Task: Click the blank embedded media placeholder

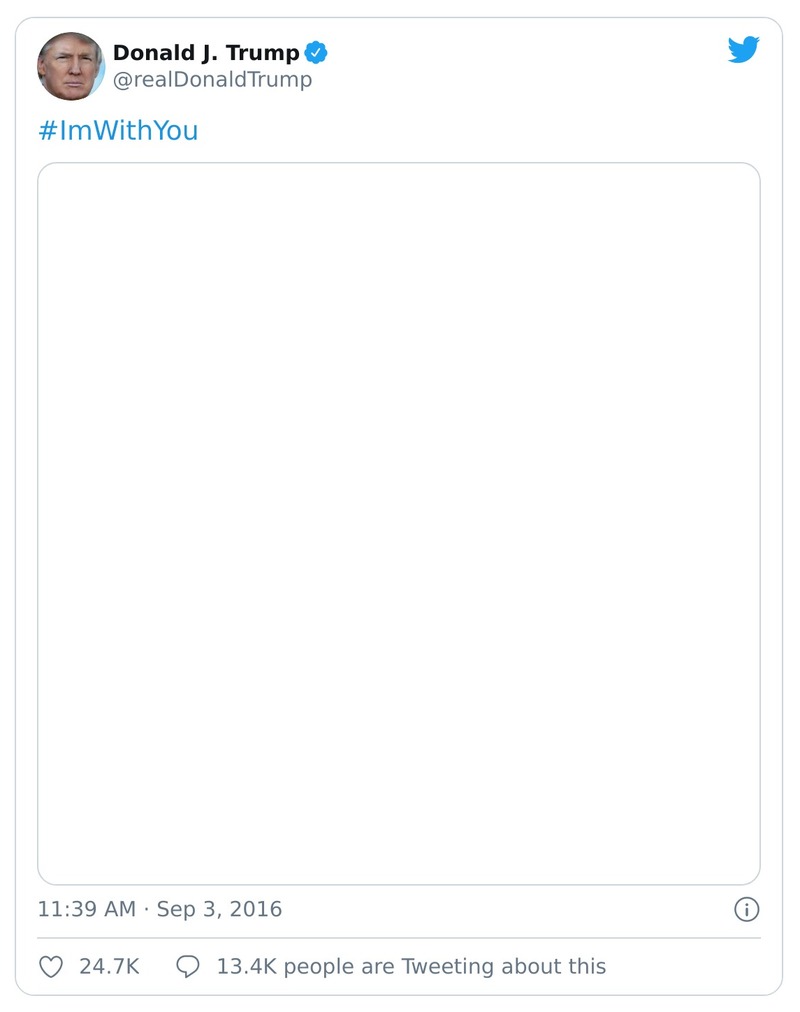Action: (x=400, y=525)
